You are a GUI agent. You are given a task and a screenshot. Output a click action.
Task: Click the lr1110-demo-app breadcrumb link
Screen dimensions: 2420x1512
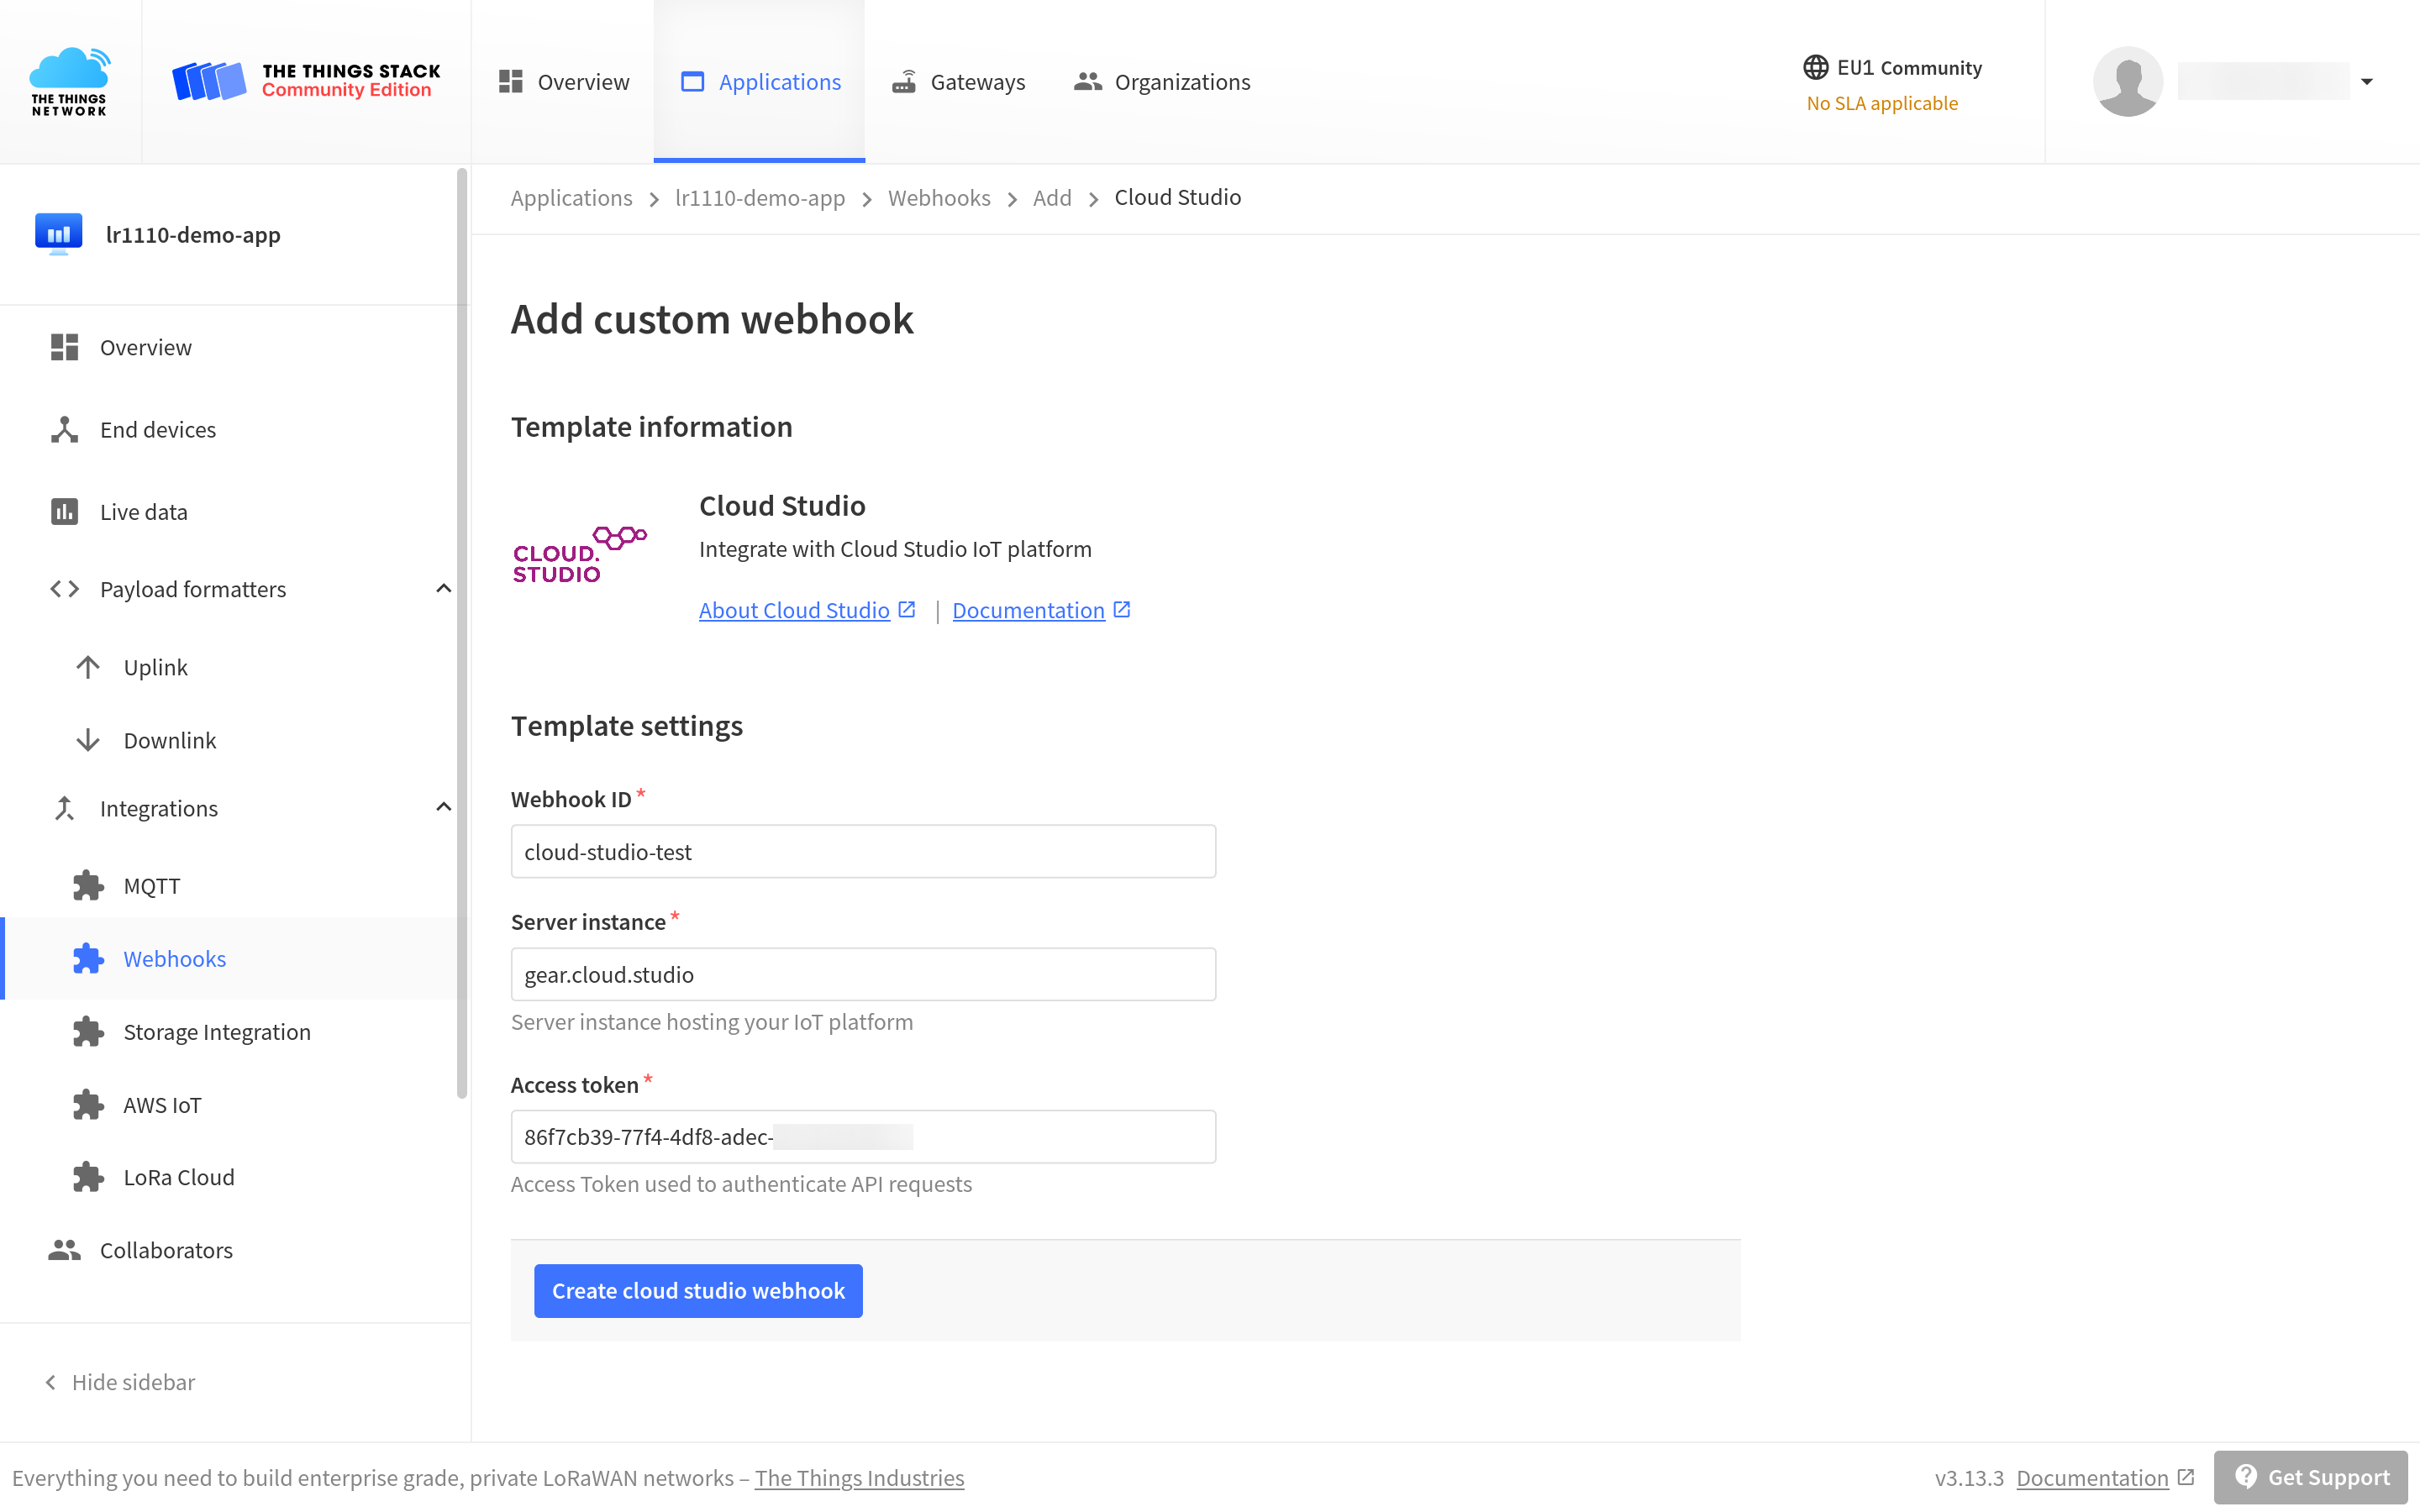(760, 197)
